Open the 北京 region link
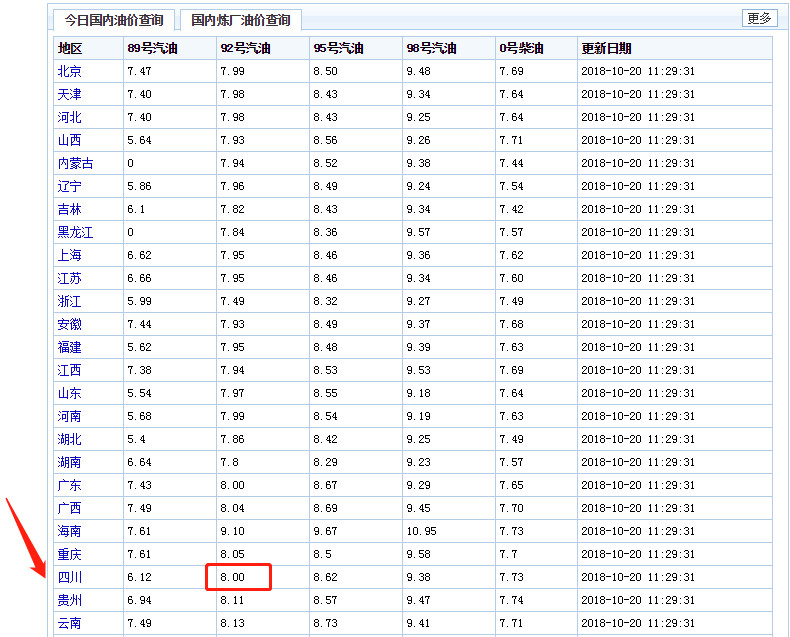The height and width of the screenshot is (637, 790). click(x=70, y=71)
